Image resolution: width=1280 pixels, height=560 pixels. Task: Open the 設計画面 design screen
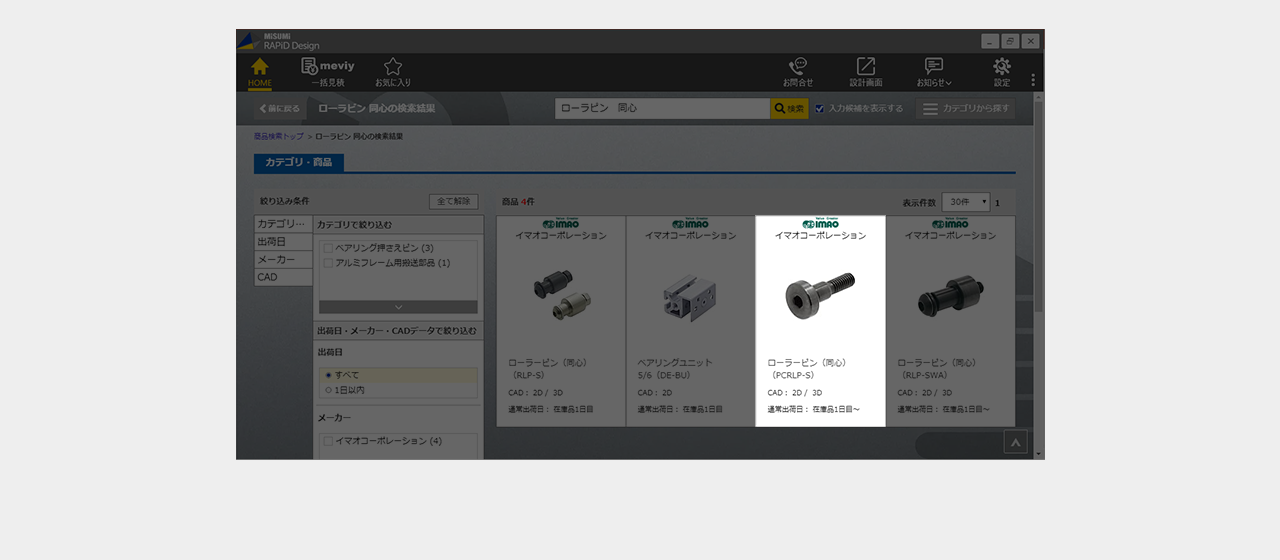pyautogui.click(x=865, y=71)
